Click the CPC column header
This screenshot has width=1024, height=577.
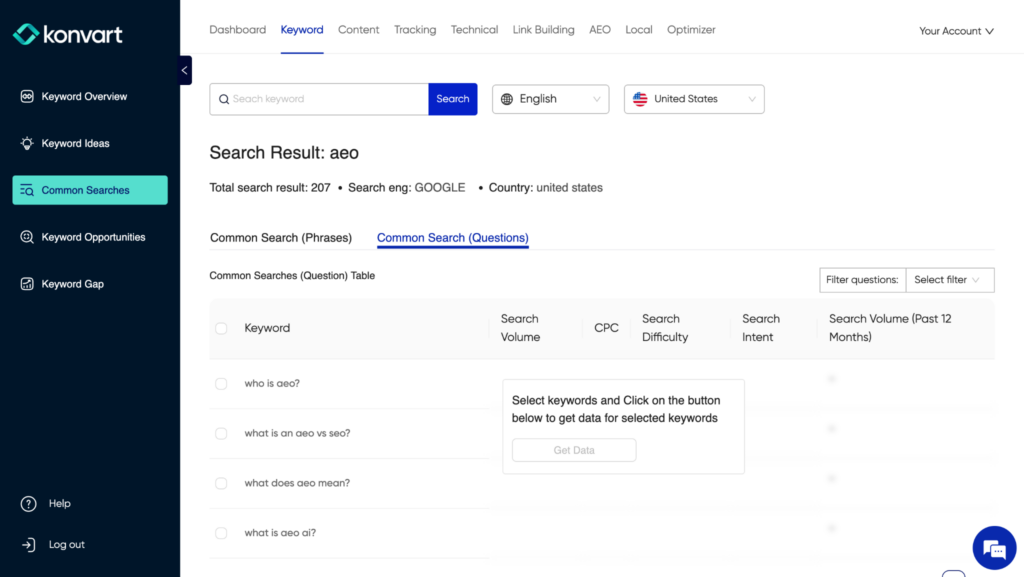[x=606, y=328]
